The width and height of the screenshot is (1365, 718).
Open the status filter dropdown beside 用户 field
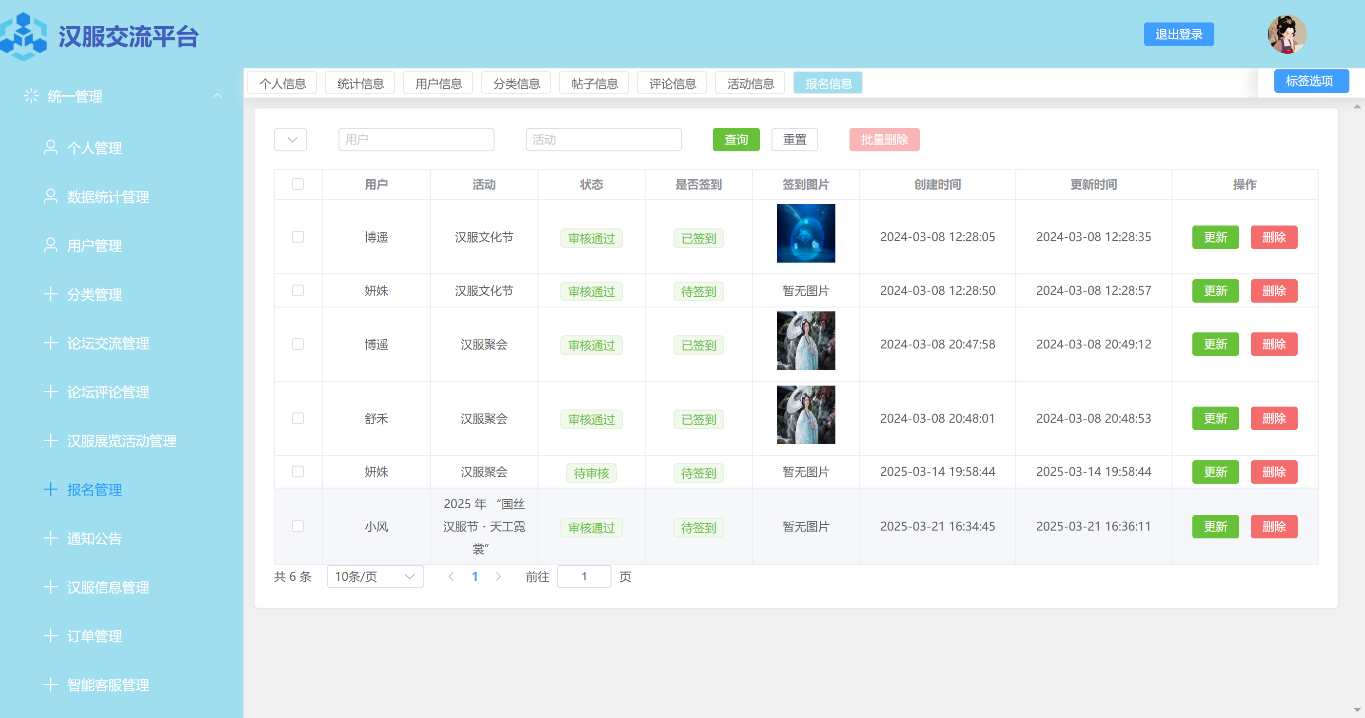click(290, 140)
